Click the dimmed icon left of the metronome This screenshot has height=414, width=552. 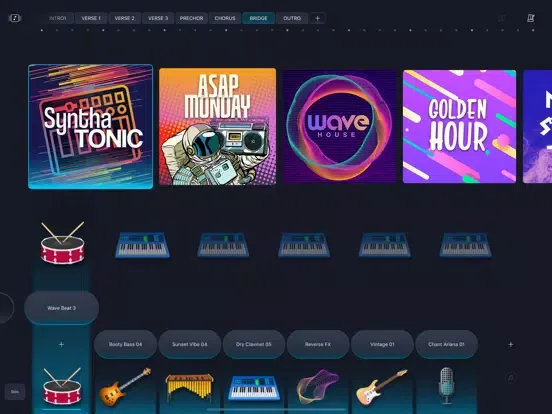point(503,18)
